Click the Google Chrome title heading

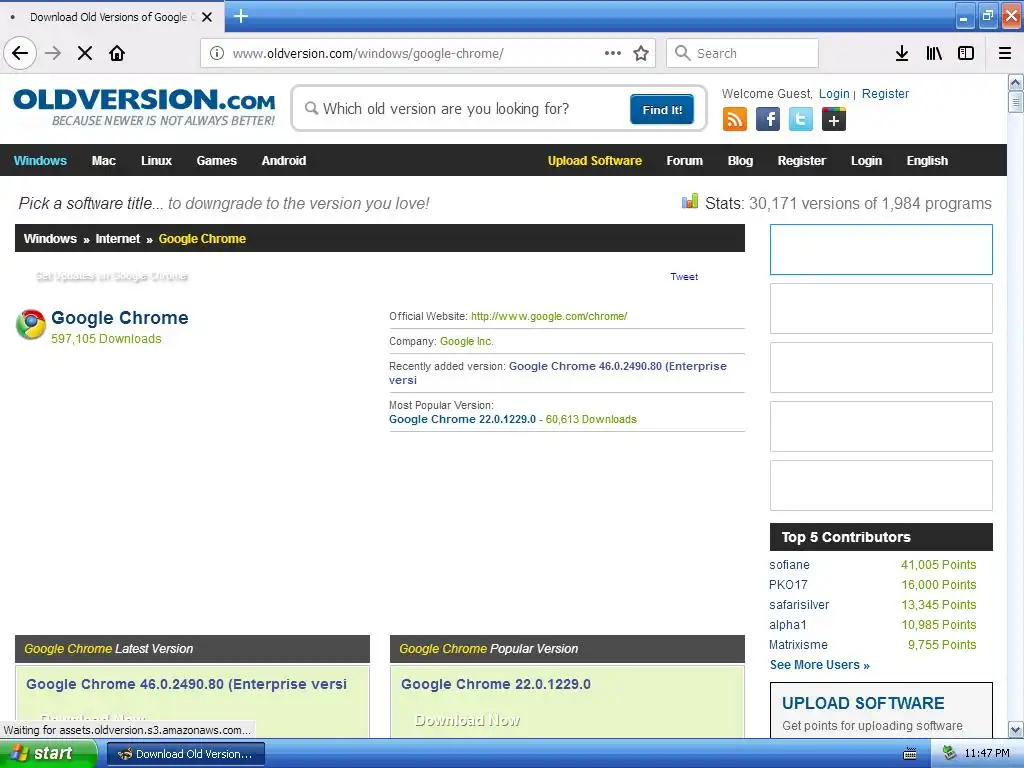tap(120, 317)
